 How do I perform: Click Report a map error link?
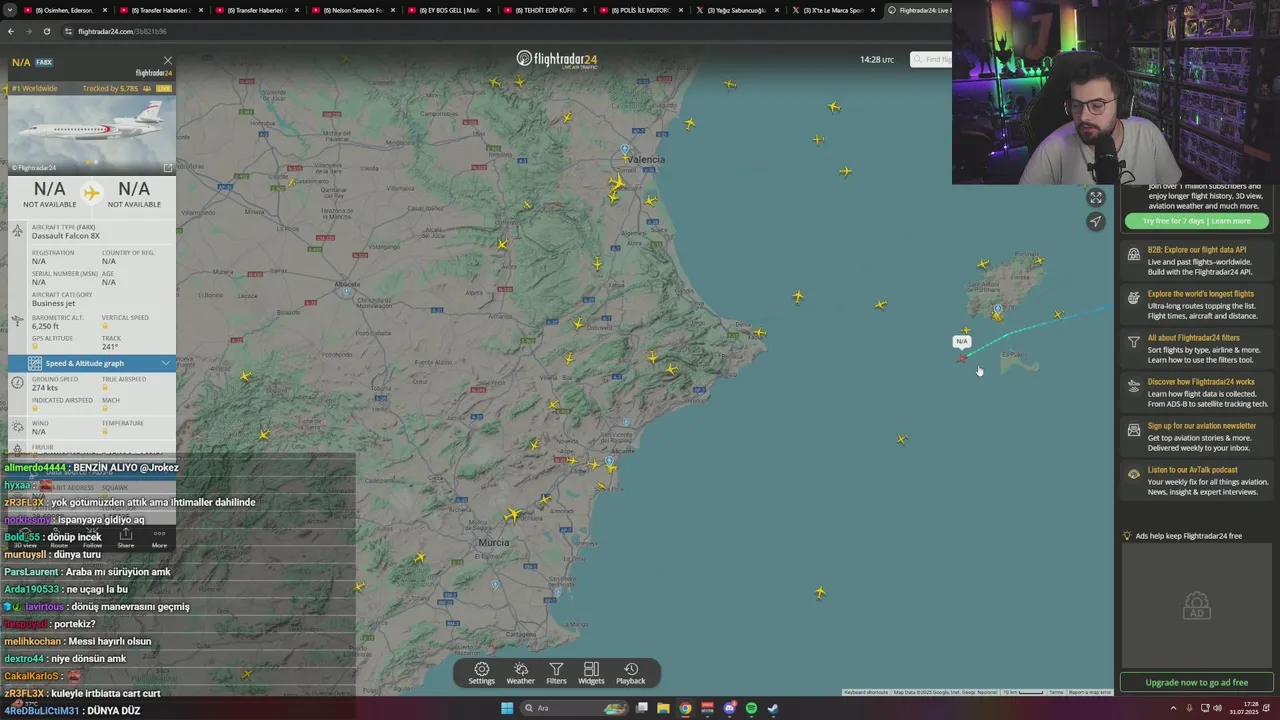[x=1089, y=692]
